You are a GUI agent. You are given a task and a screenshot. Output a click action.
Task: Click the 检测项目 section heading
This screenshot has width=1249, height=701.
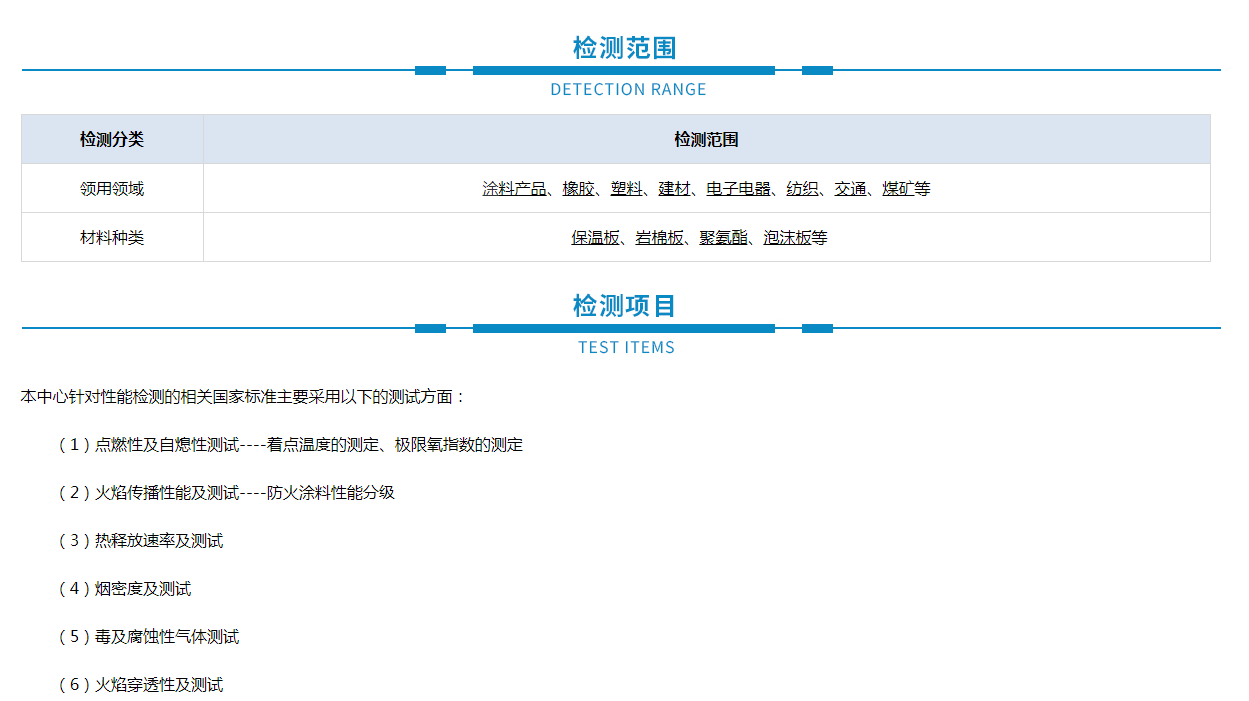click(x=624, y=305)
